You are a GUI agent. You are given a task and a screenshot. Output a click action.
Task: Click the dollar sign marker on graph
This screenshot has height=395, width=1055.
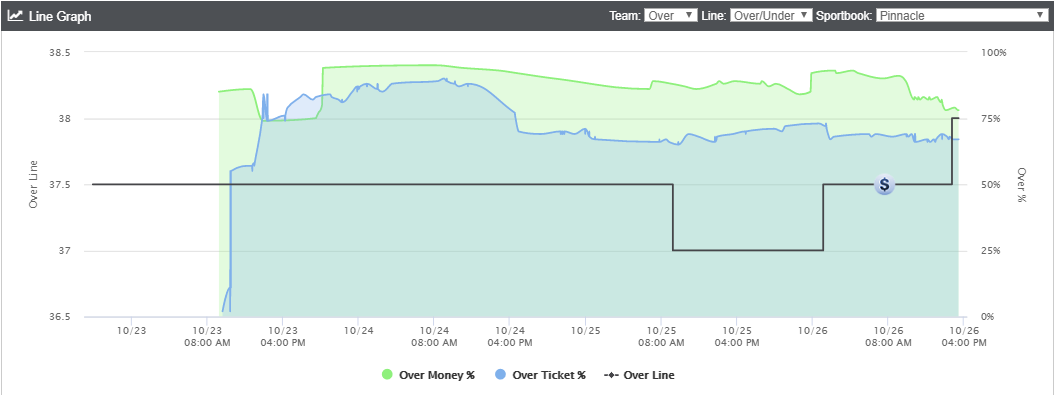pyautogui.click(x=884, y=184)
